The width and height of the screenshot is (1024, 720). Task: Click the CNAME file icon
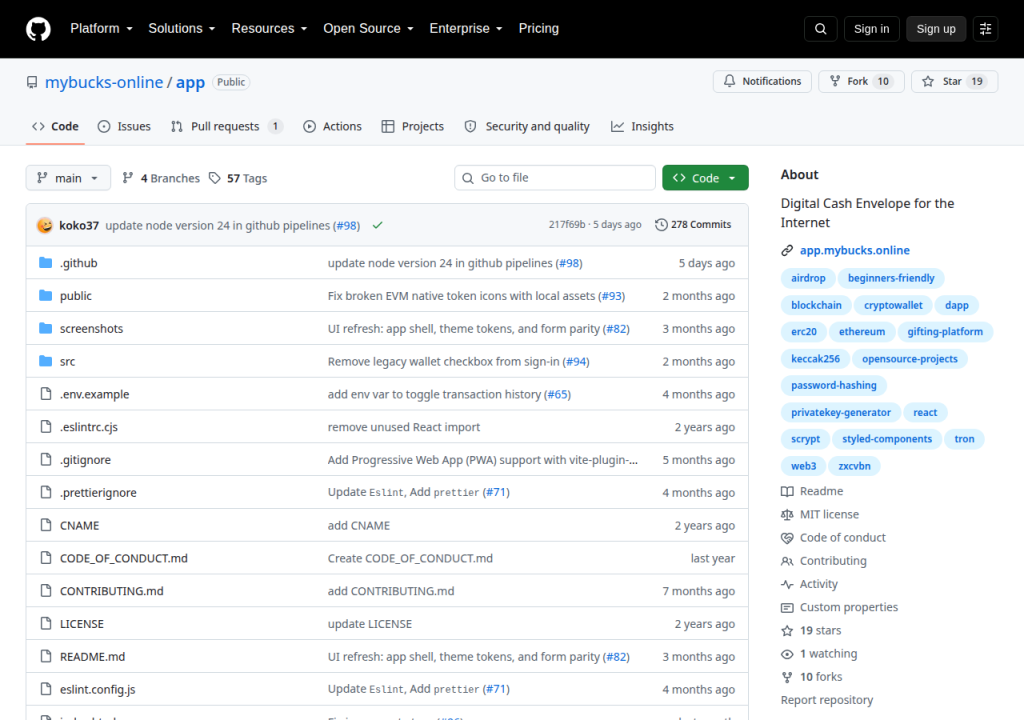[x=46, y=525]
